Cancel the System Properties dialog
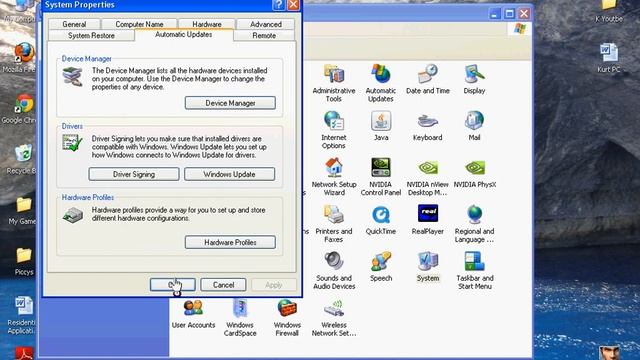The height and width of the screenshot is (360, 640). (223, 284)
